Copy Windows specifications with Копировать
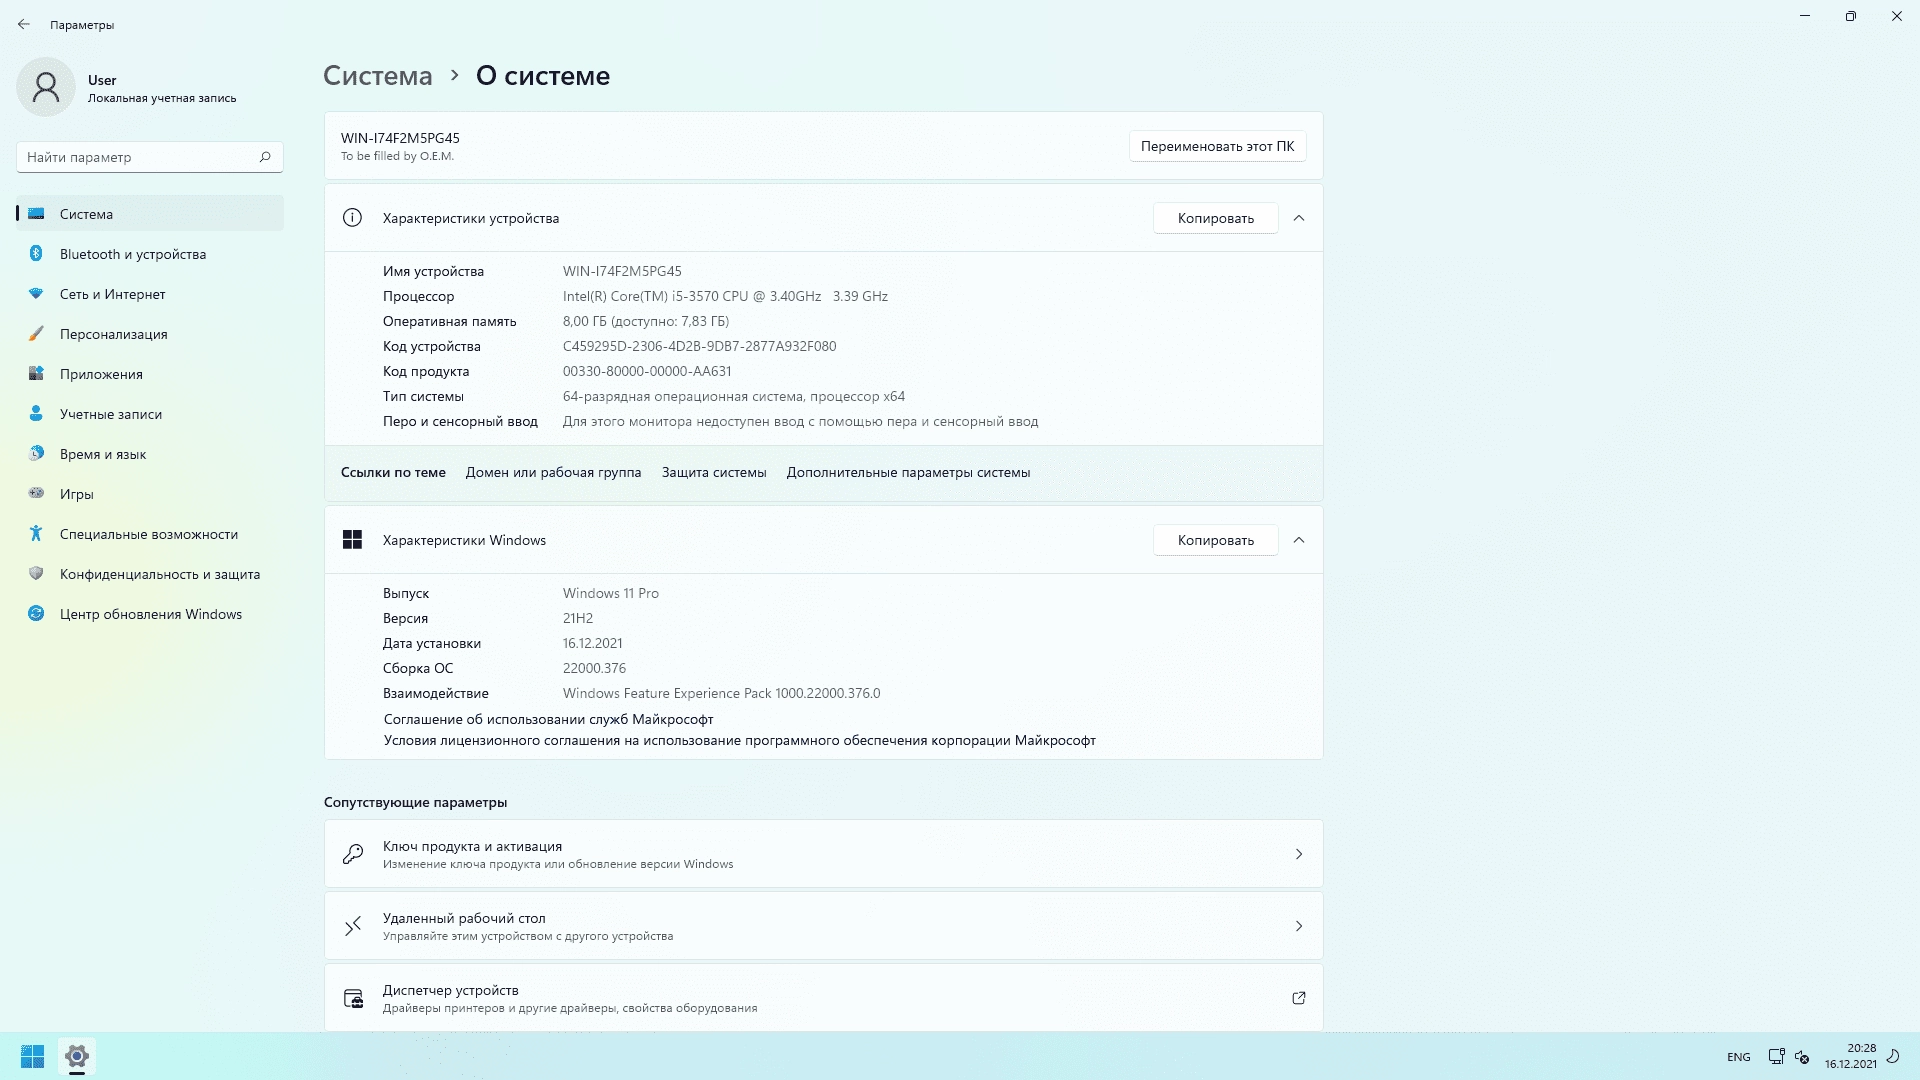The height and width of the screenshot is (1080, 1920). [x=1215, y=540]
